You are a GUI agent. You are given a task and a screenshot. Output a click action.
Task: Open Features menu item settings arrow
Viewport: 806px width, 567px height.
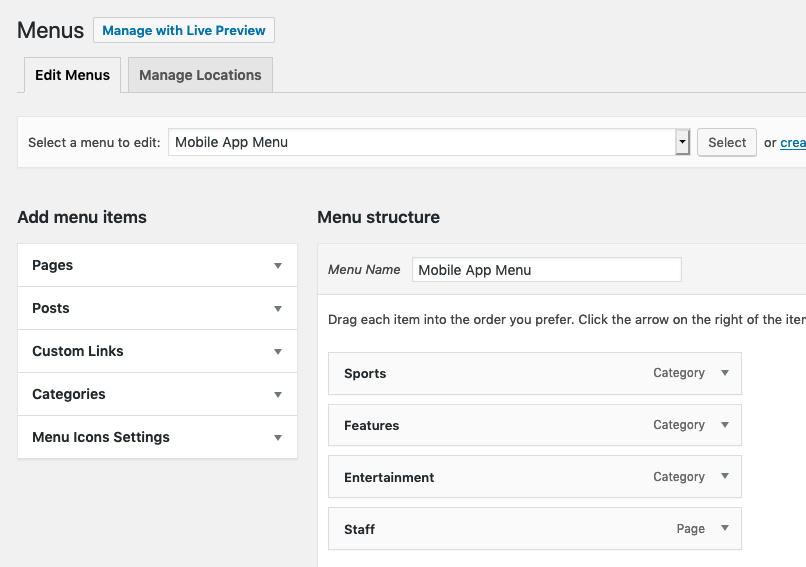click(x=725, y=425)
